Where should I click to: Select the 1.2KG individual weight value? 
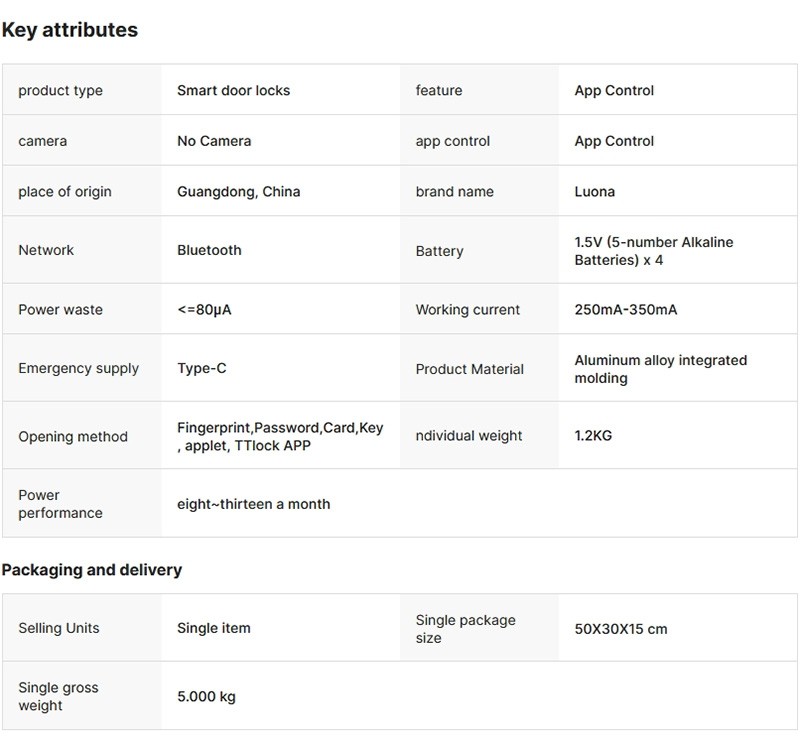(594, 436)
